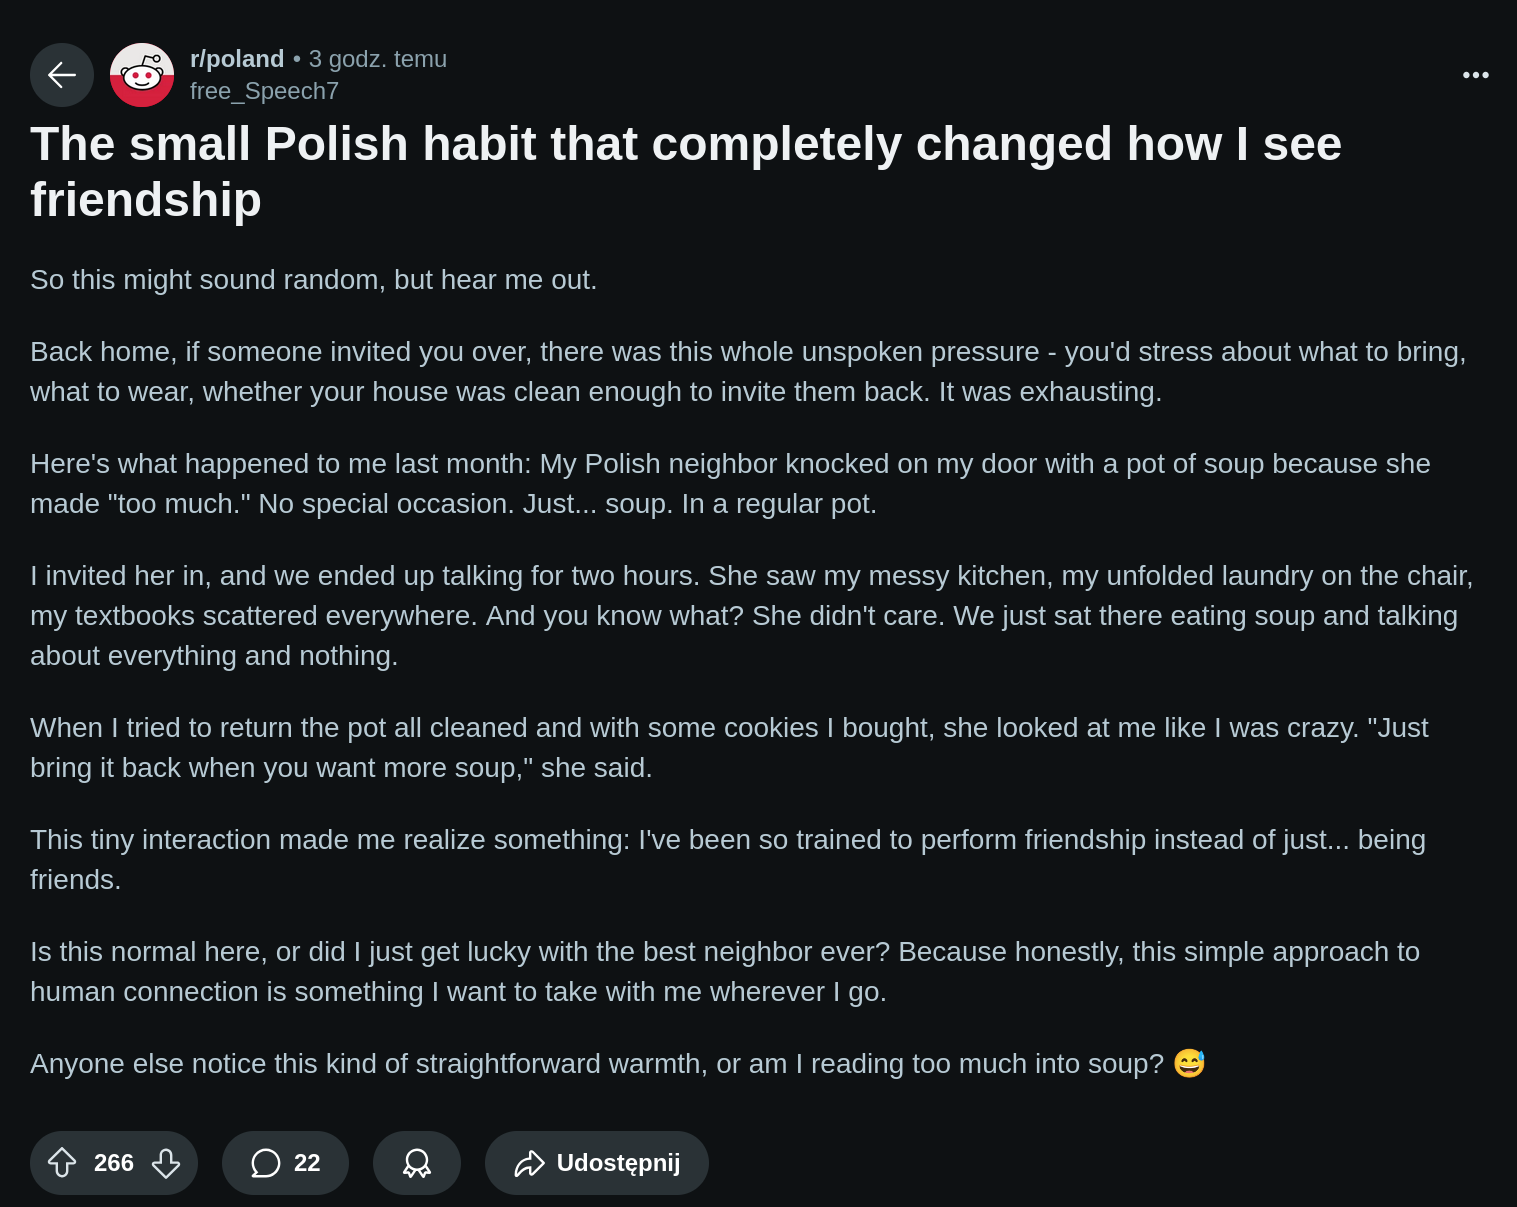Open the r/poland snoo avatar
Viewport: 1517px width, 1207px height.
(142, 75)
